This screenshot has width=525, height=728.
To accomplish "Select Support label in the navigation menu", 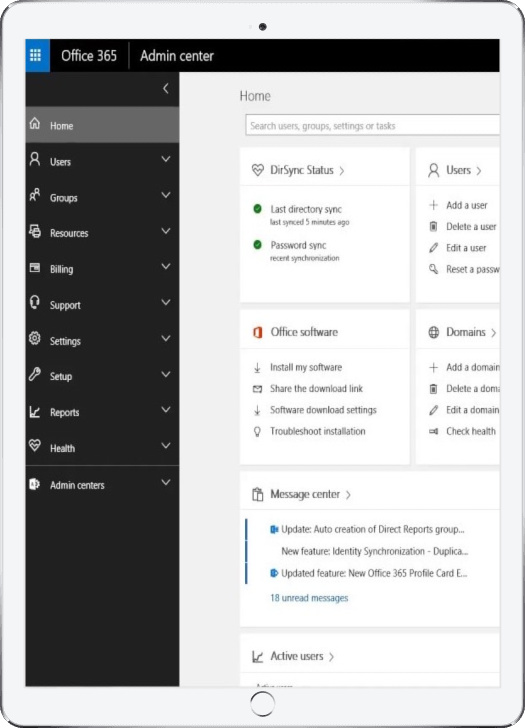I will pyautogui.click(x=65, y=305).
